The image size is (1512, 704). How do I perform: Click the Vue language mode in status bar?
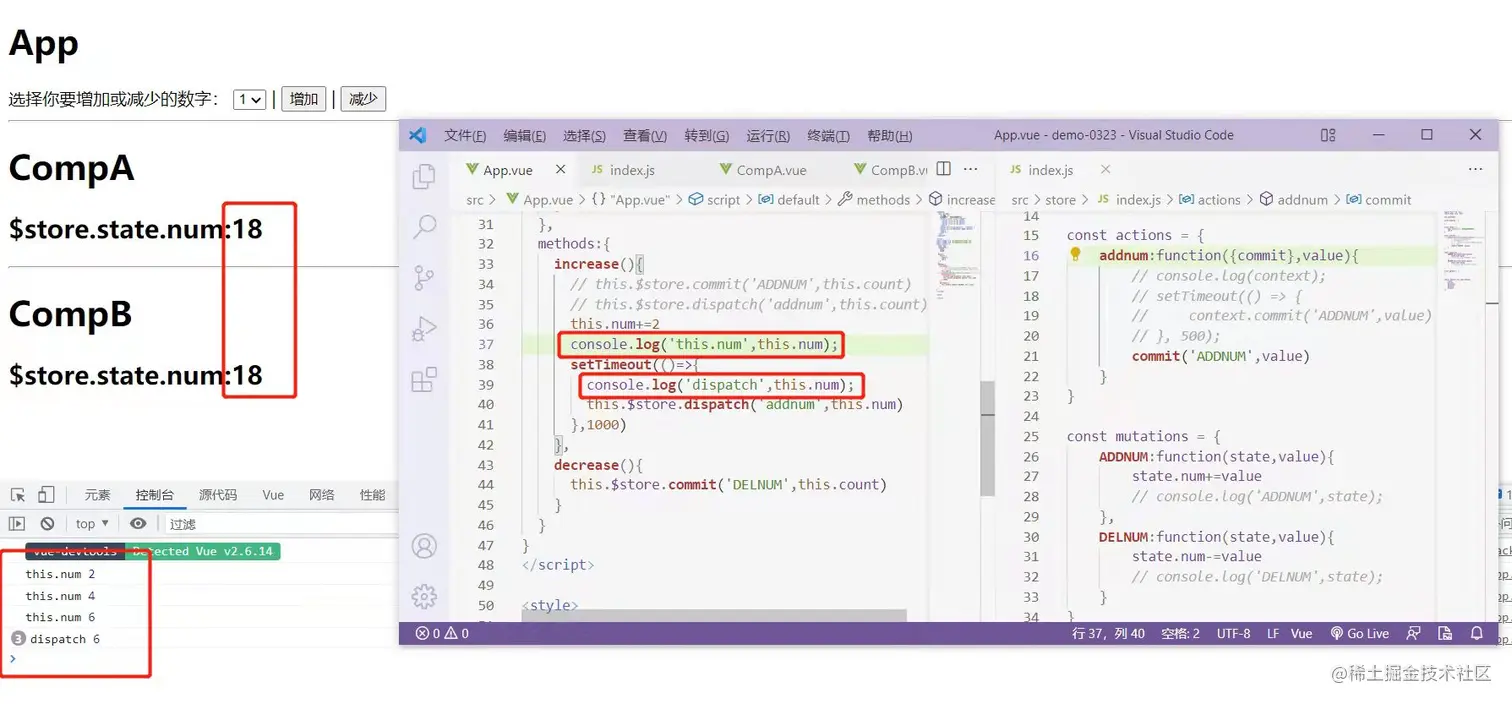click(x=1301, y=633)
